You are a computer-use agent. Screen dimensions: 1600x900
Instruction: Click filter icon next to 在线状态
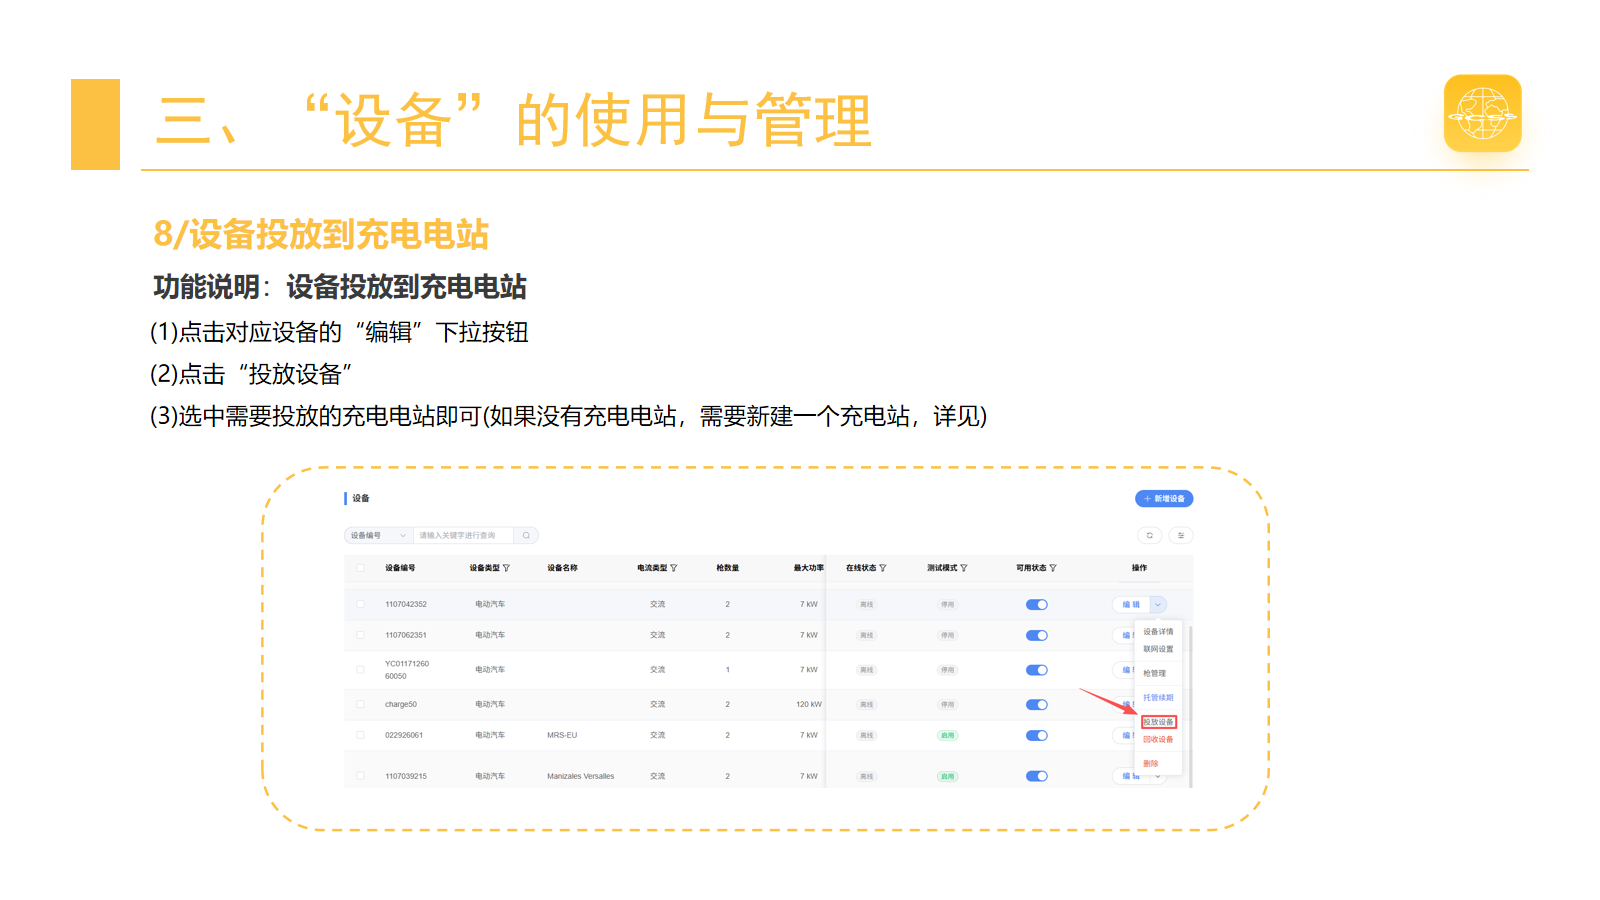pos(882,568)
